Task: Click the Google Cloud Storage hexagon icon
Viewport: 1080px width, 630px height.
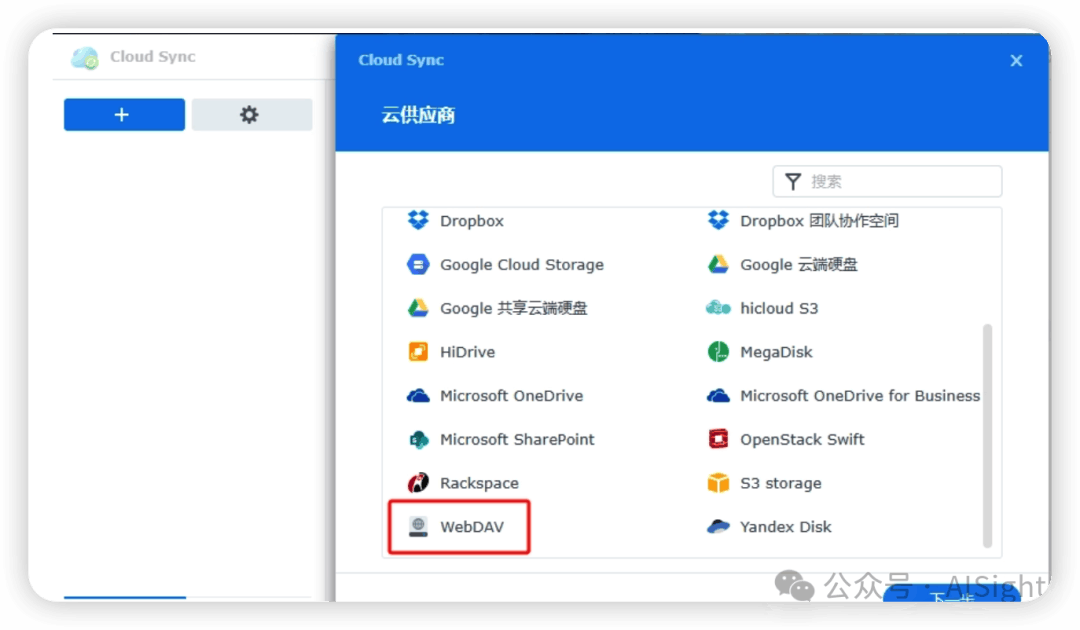Action: click(x=418, y=264)
